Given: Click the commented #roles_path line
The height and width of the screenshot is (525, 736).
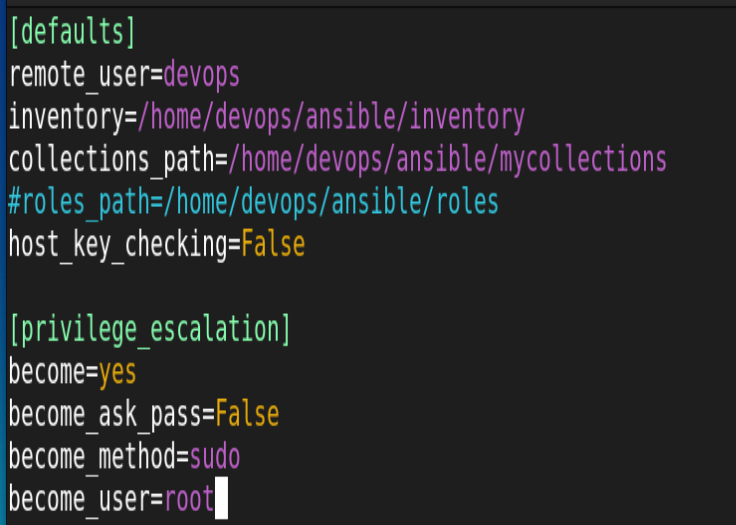Looking at the screenshot, I should pyautogui.click(x=253, y=202).
